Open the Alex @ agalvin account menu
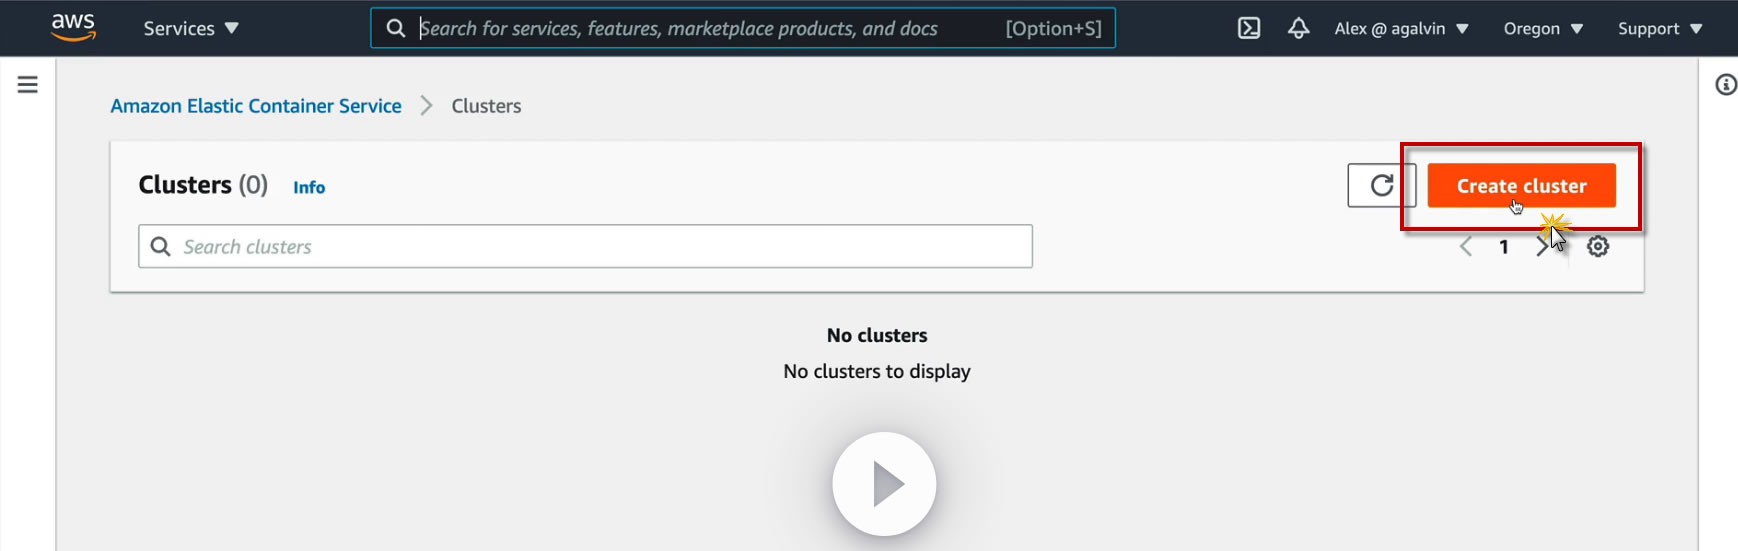The width and height of the screenshot is (1738, 551). 1401,28
